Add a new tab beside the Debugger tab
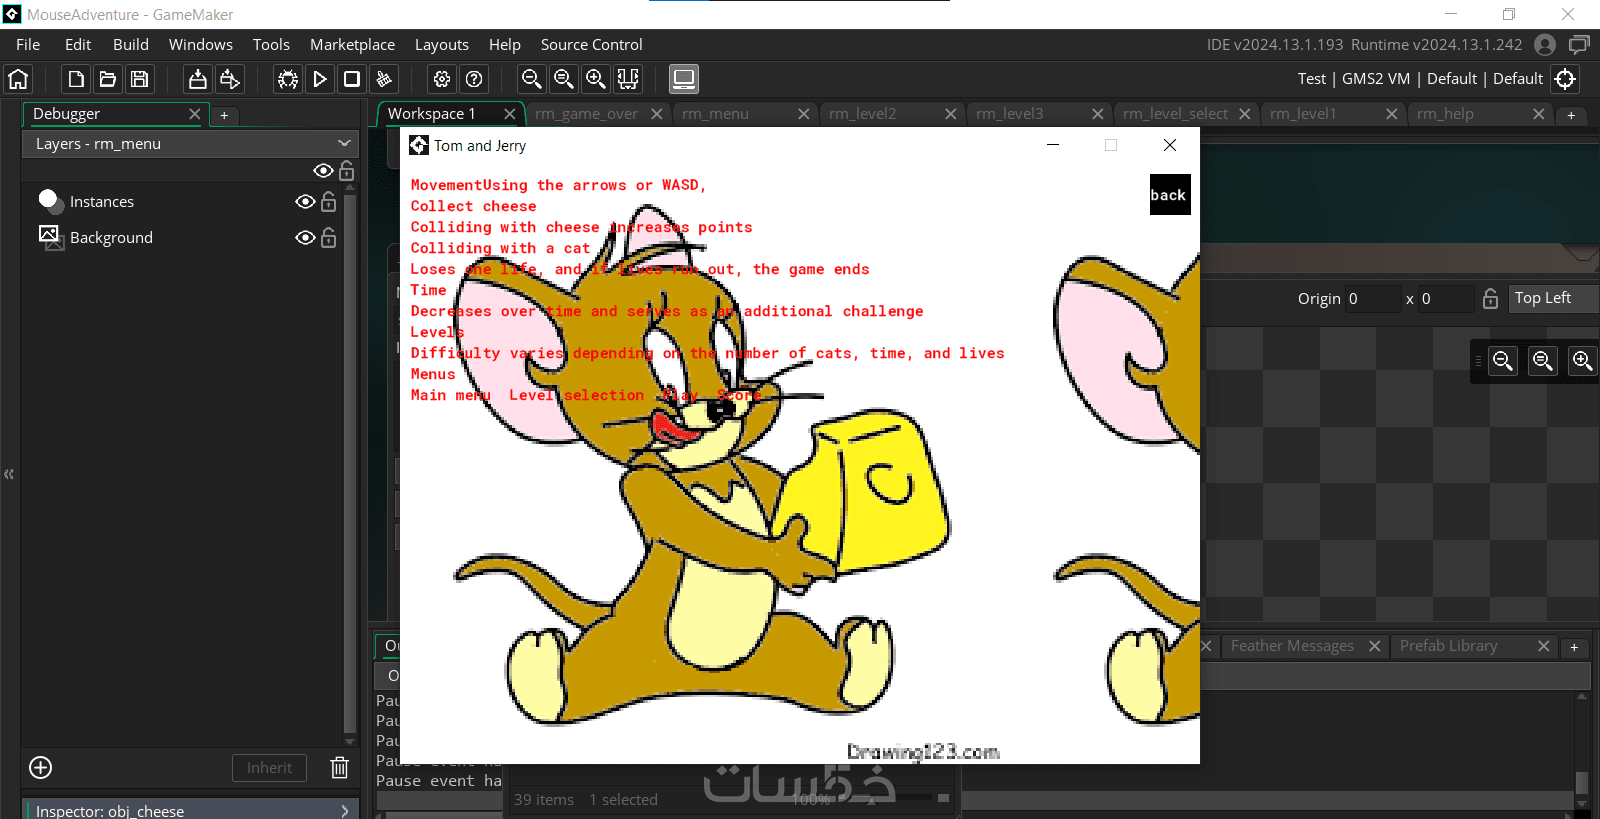This screenshot has height=819, width=1600. tap(224, 116)
